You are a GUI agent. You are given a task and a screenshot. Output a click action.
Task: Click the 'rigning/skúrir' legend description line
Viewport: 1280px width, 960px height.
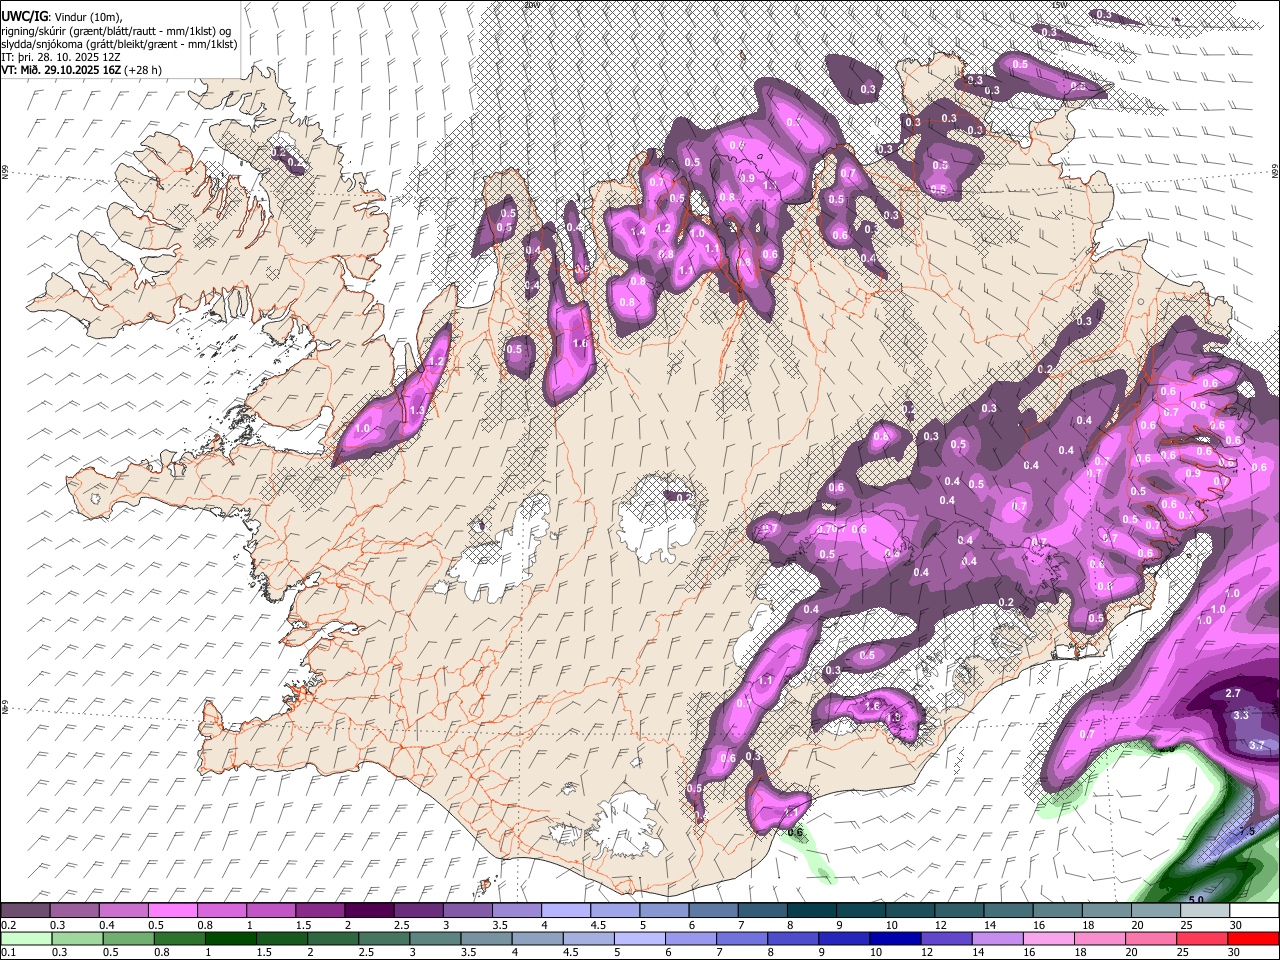pyautogui.click(x=117, y=31)
